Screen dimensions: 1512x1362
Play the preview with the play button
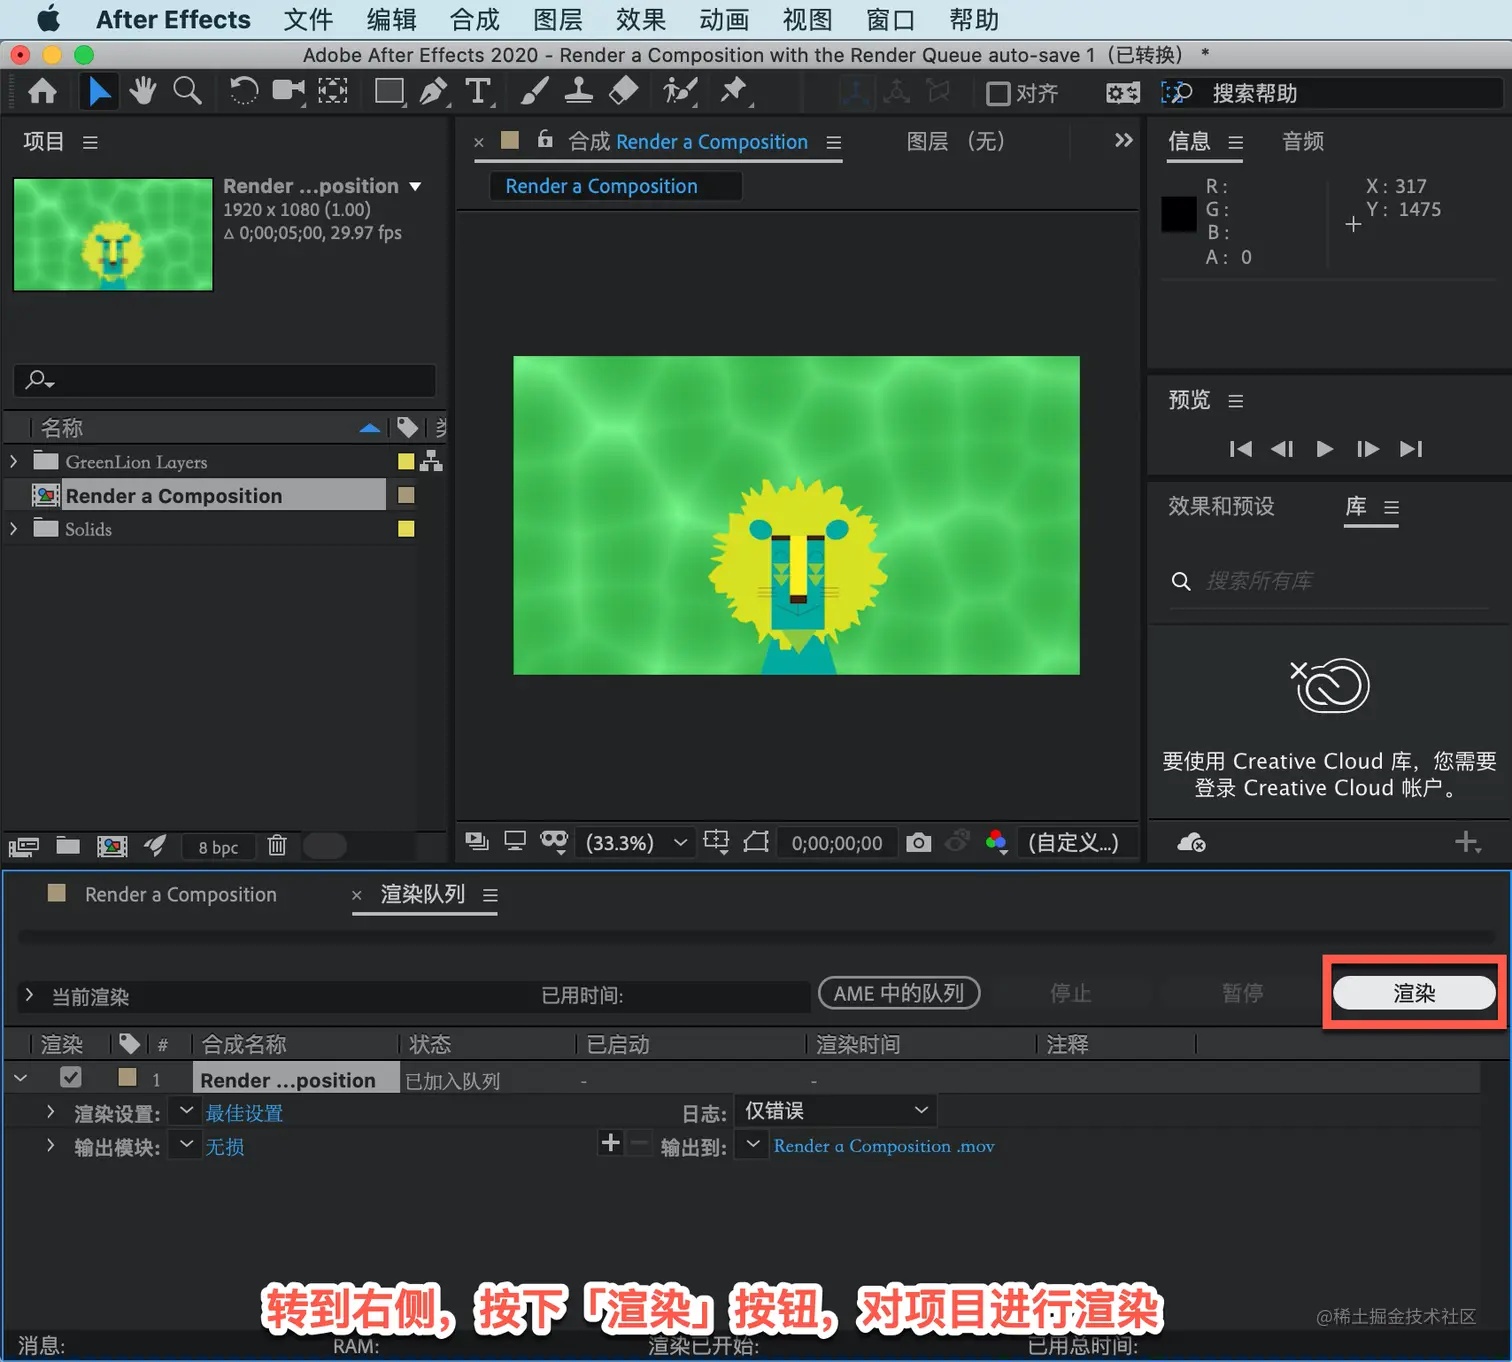pos(1324,449)
